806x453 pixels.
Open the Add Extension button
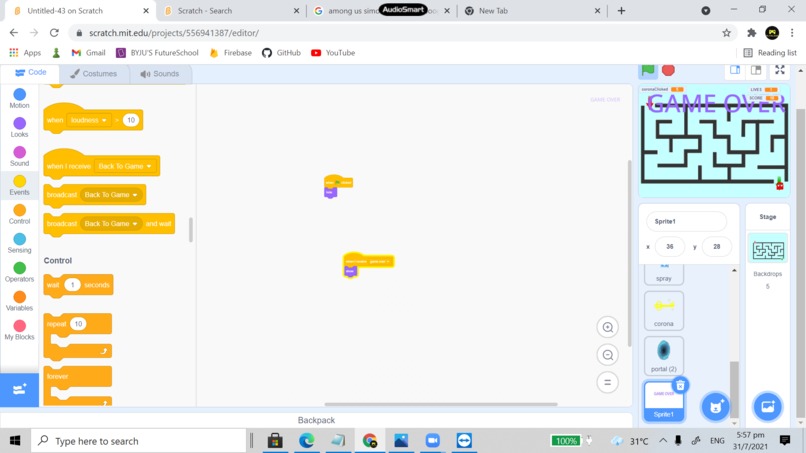coord(19,389)
